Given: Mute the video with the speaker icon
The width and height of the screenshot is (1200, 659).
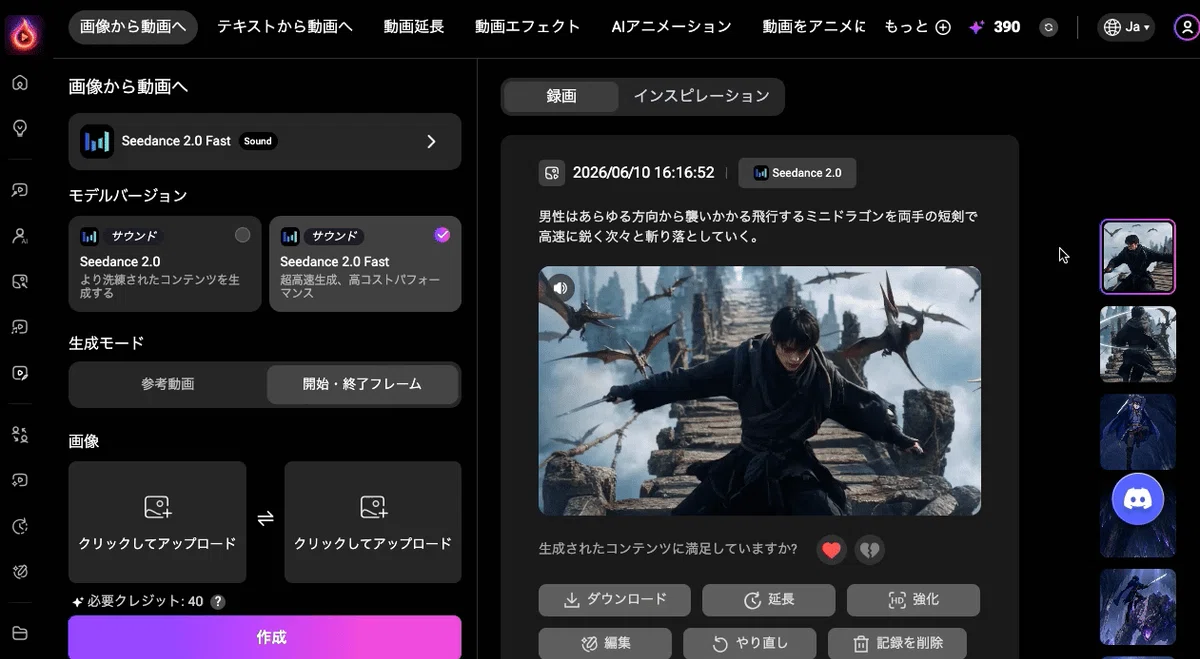Looking at the screenshot, I should click(x=561, y=289).
